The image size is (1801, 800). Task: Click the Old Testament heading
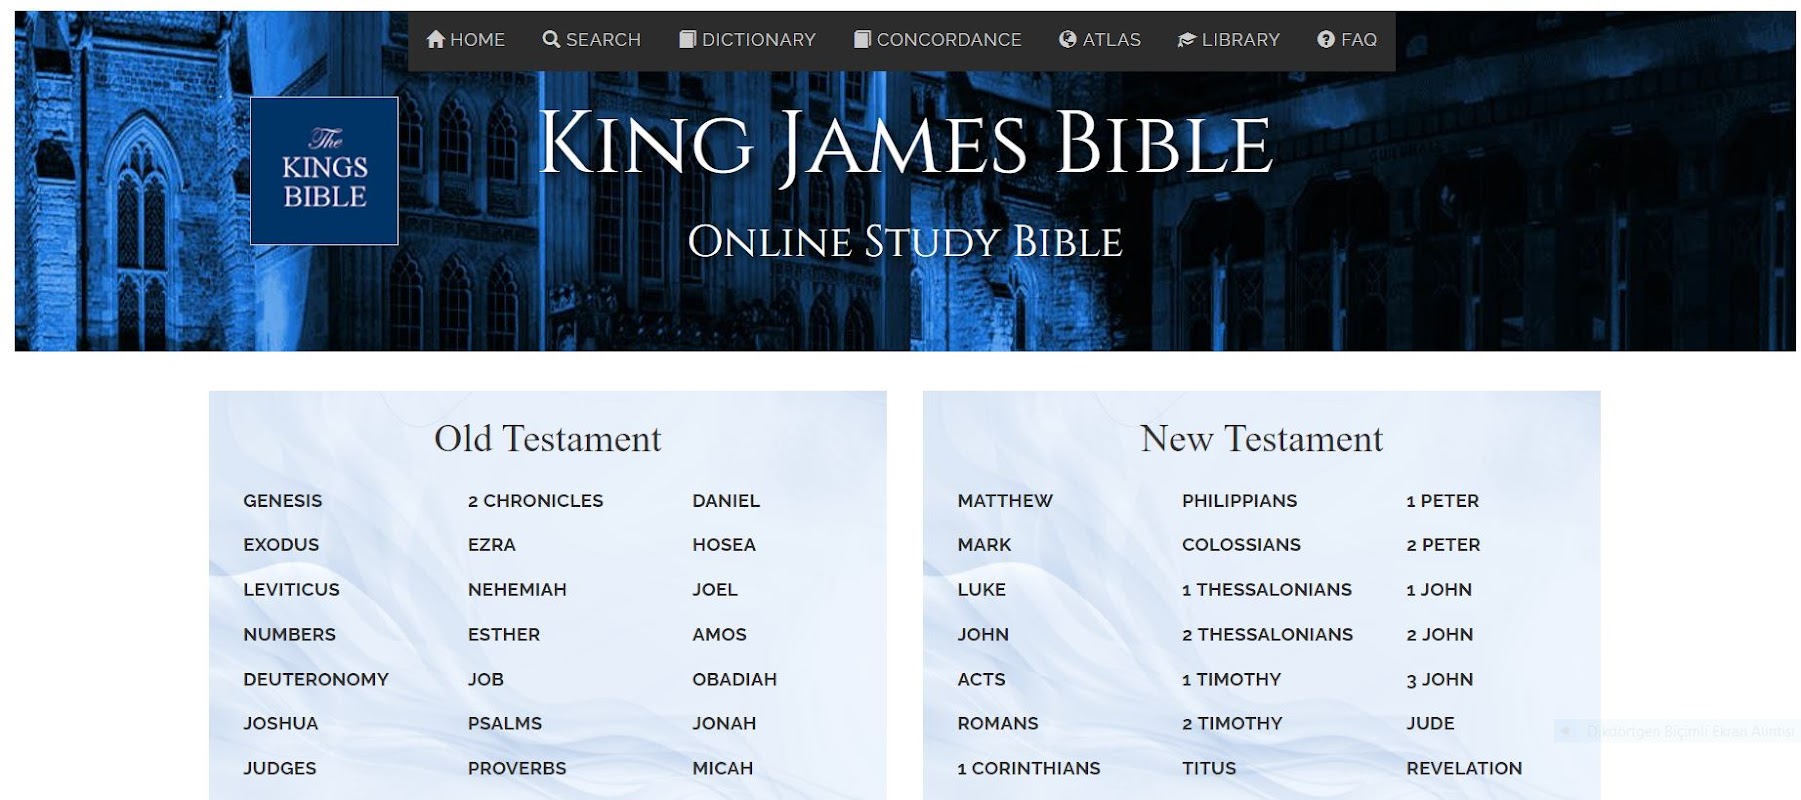(548, 439)
